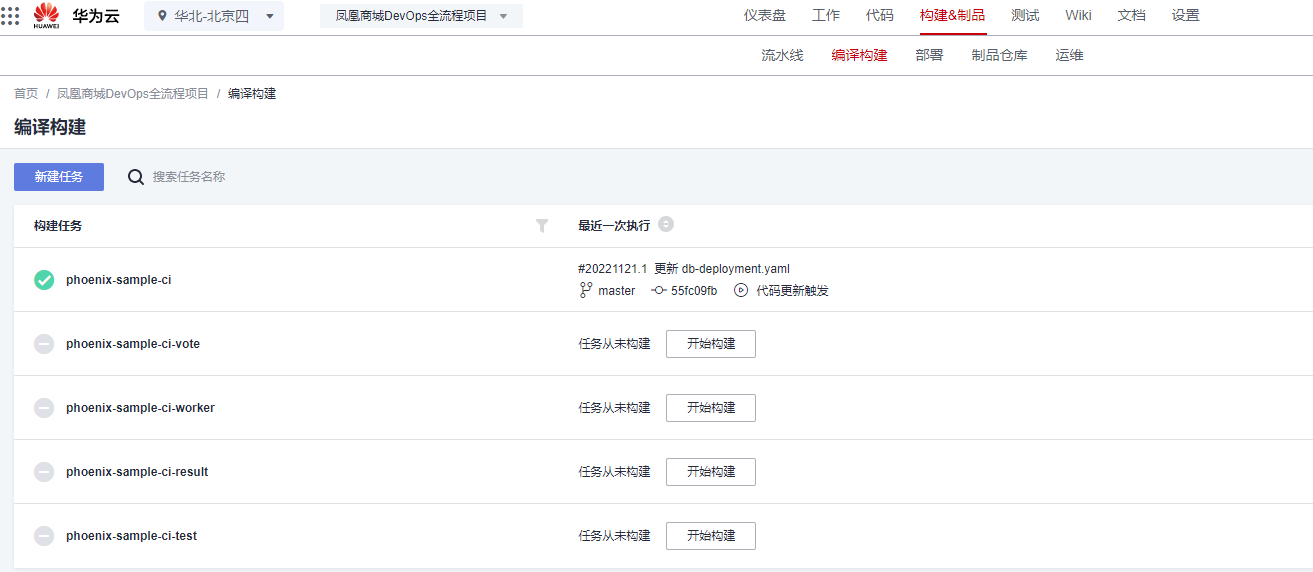Viewport: 1313px width, 572px height.
Task: Open commit 55fc09fb
Action: [x=694, y=291]
